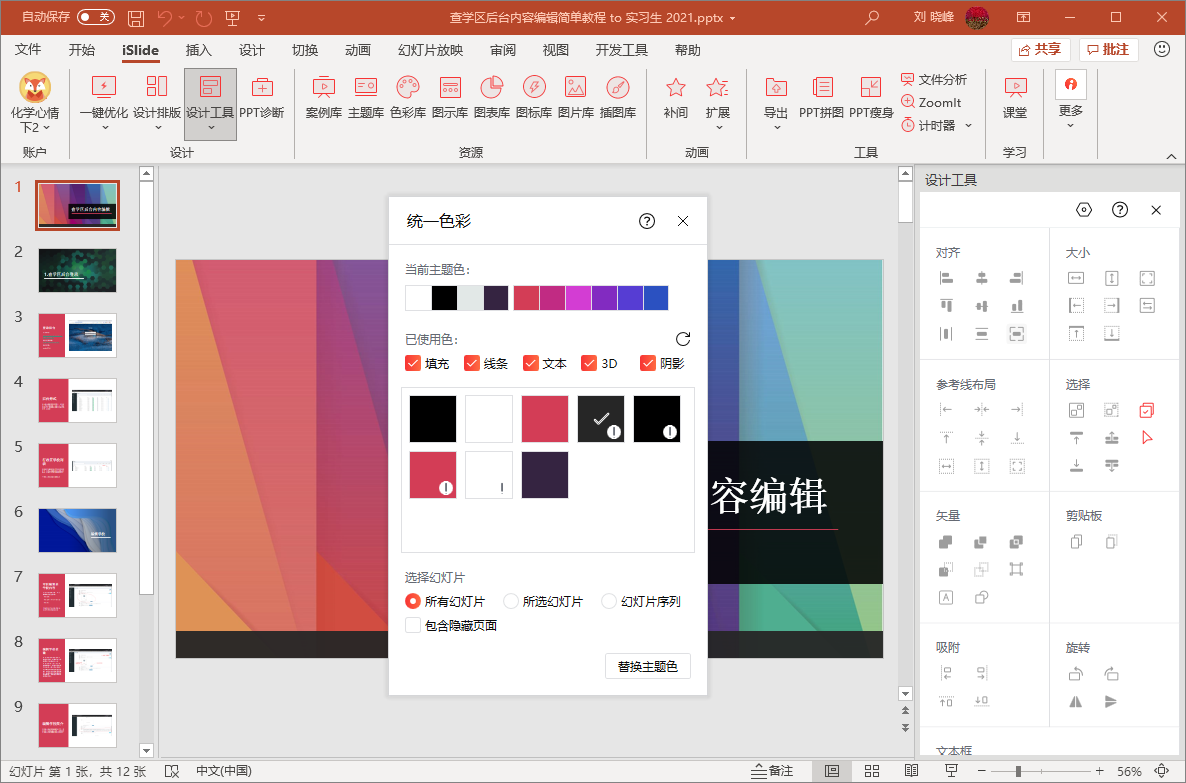Launch PPT诊断 diagnosis tool
This screenshot has width=1186, height=783.
(x=262, y=98)
